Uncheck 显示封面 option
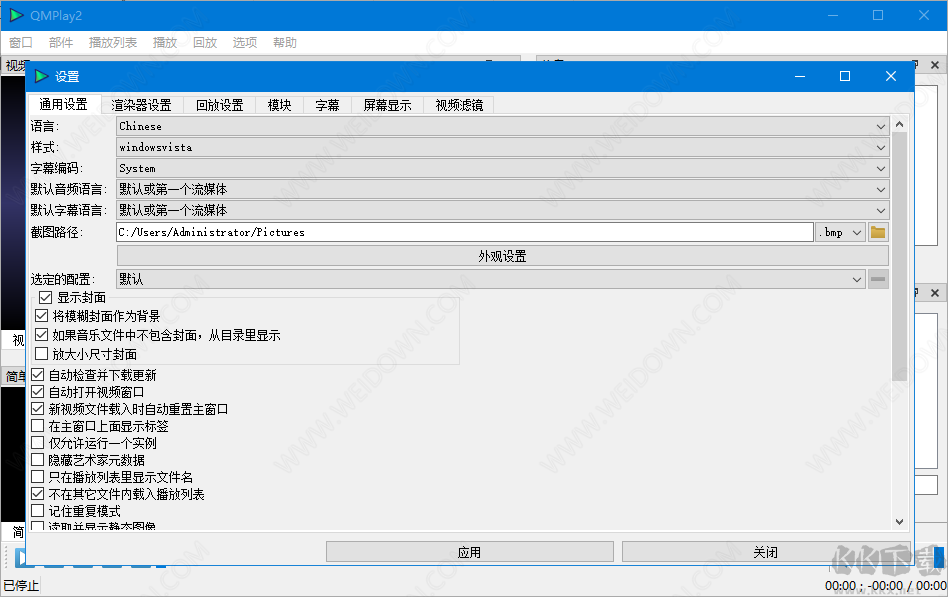This screenshot has height=597, width=948. 46,297
